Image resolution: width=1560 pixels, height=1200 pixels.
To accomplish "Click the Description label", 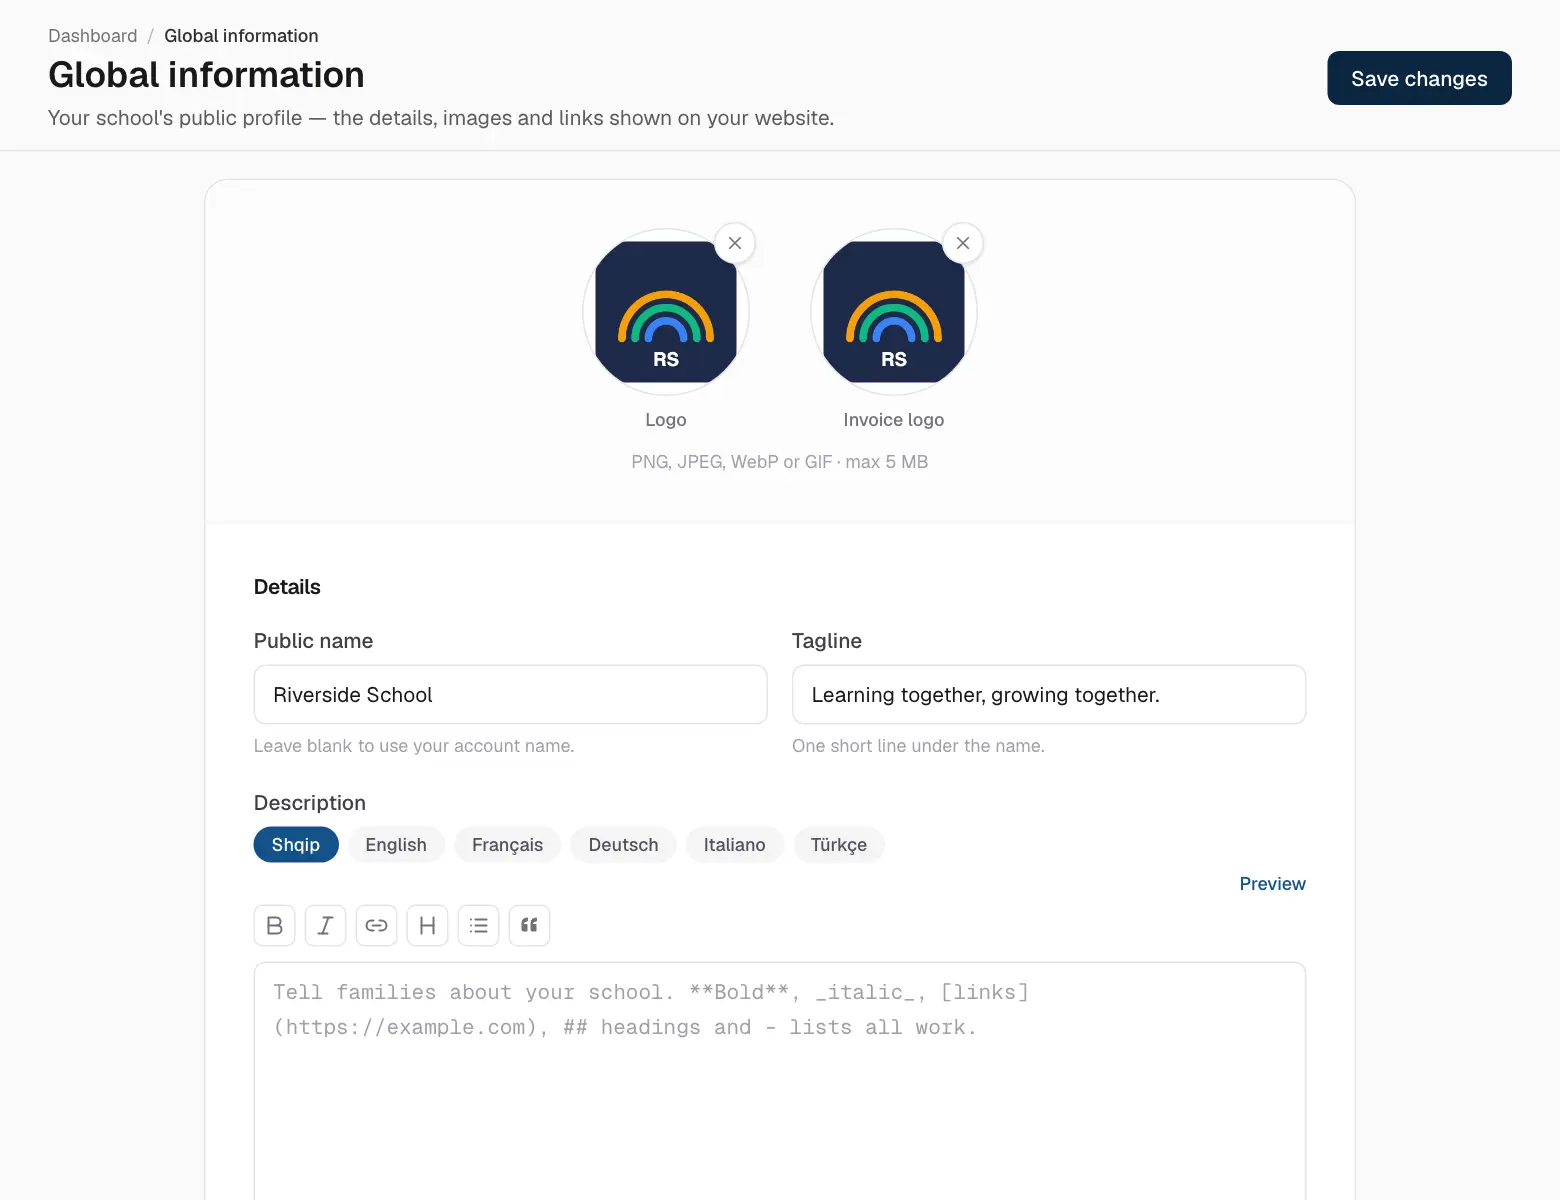I will coord(310,802).
